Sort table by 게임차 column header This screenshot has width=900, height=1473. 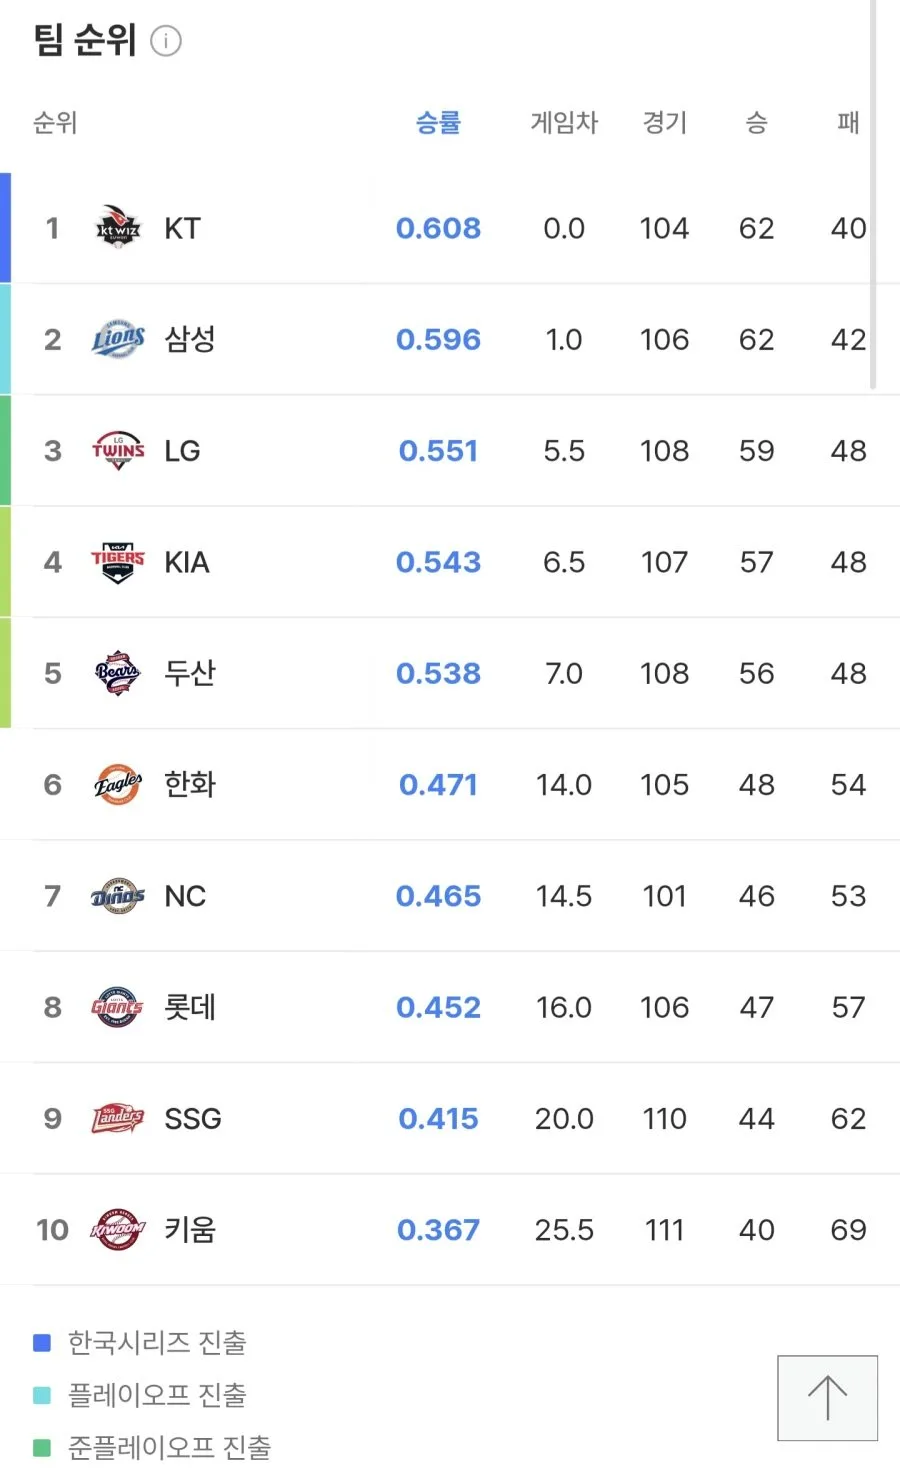pyautogui.click(x=564, y=123)
